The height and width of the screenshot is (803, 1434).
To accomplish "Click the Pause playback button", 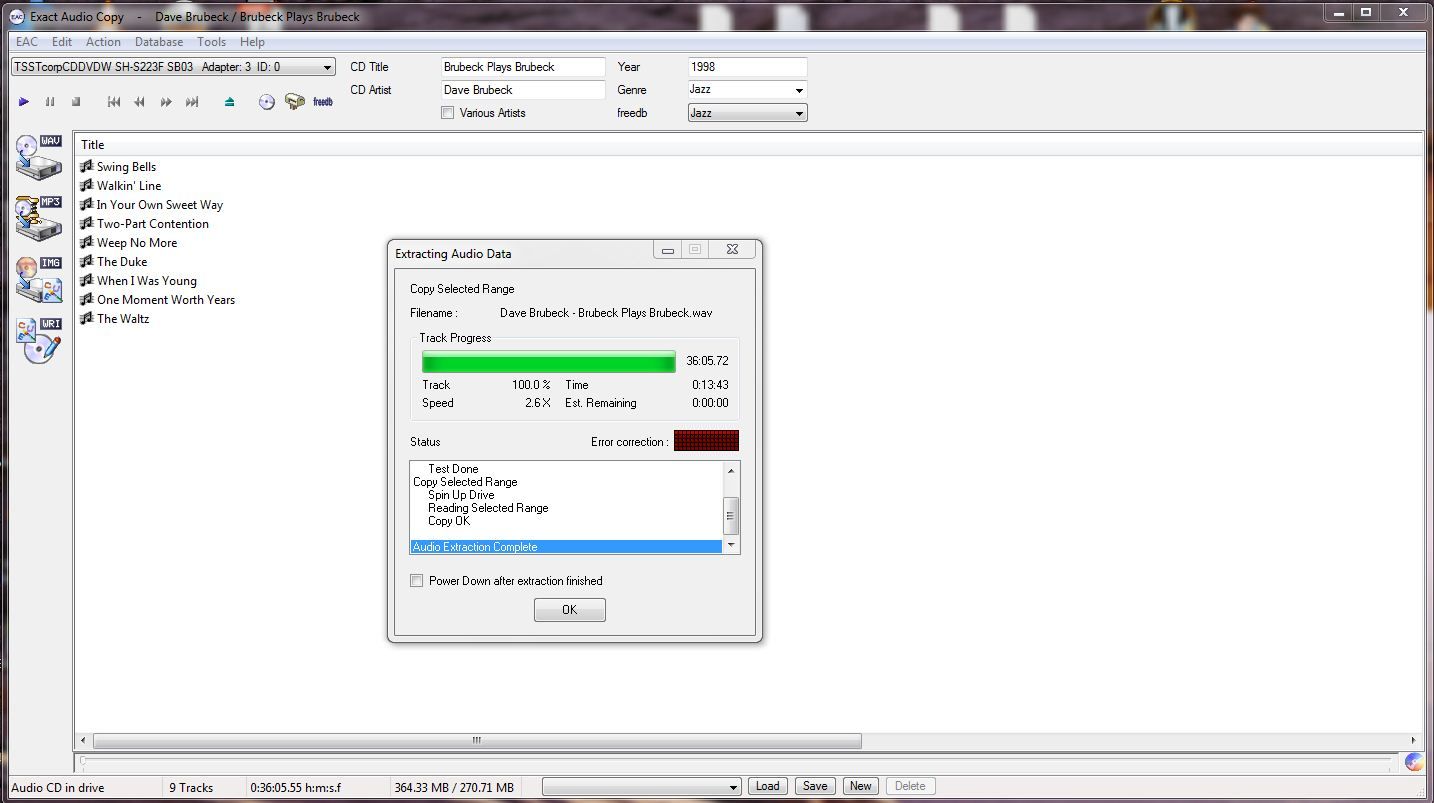I will coord(49,102).
